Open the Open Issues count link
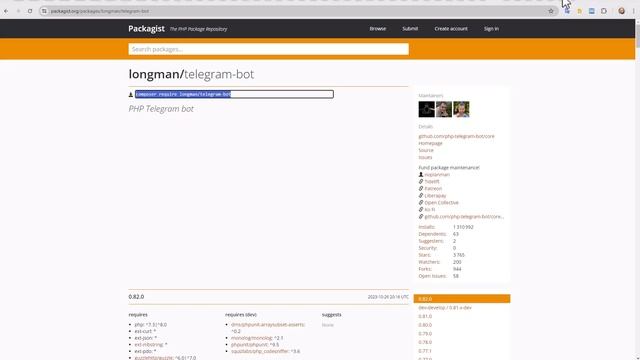This screenshot has height=360, width=640. [x=432, y=276]
